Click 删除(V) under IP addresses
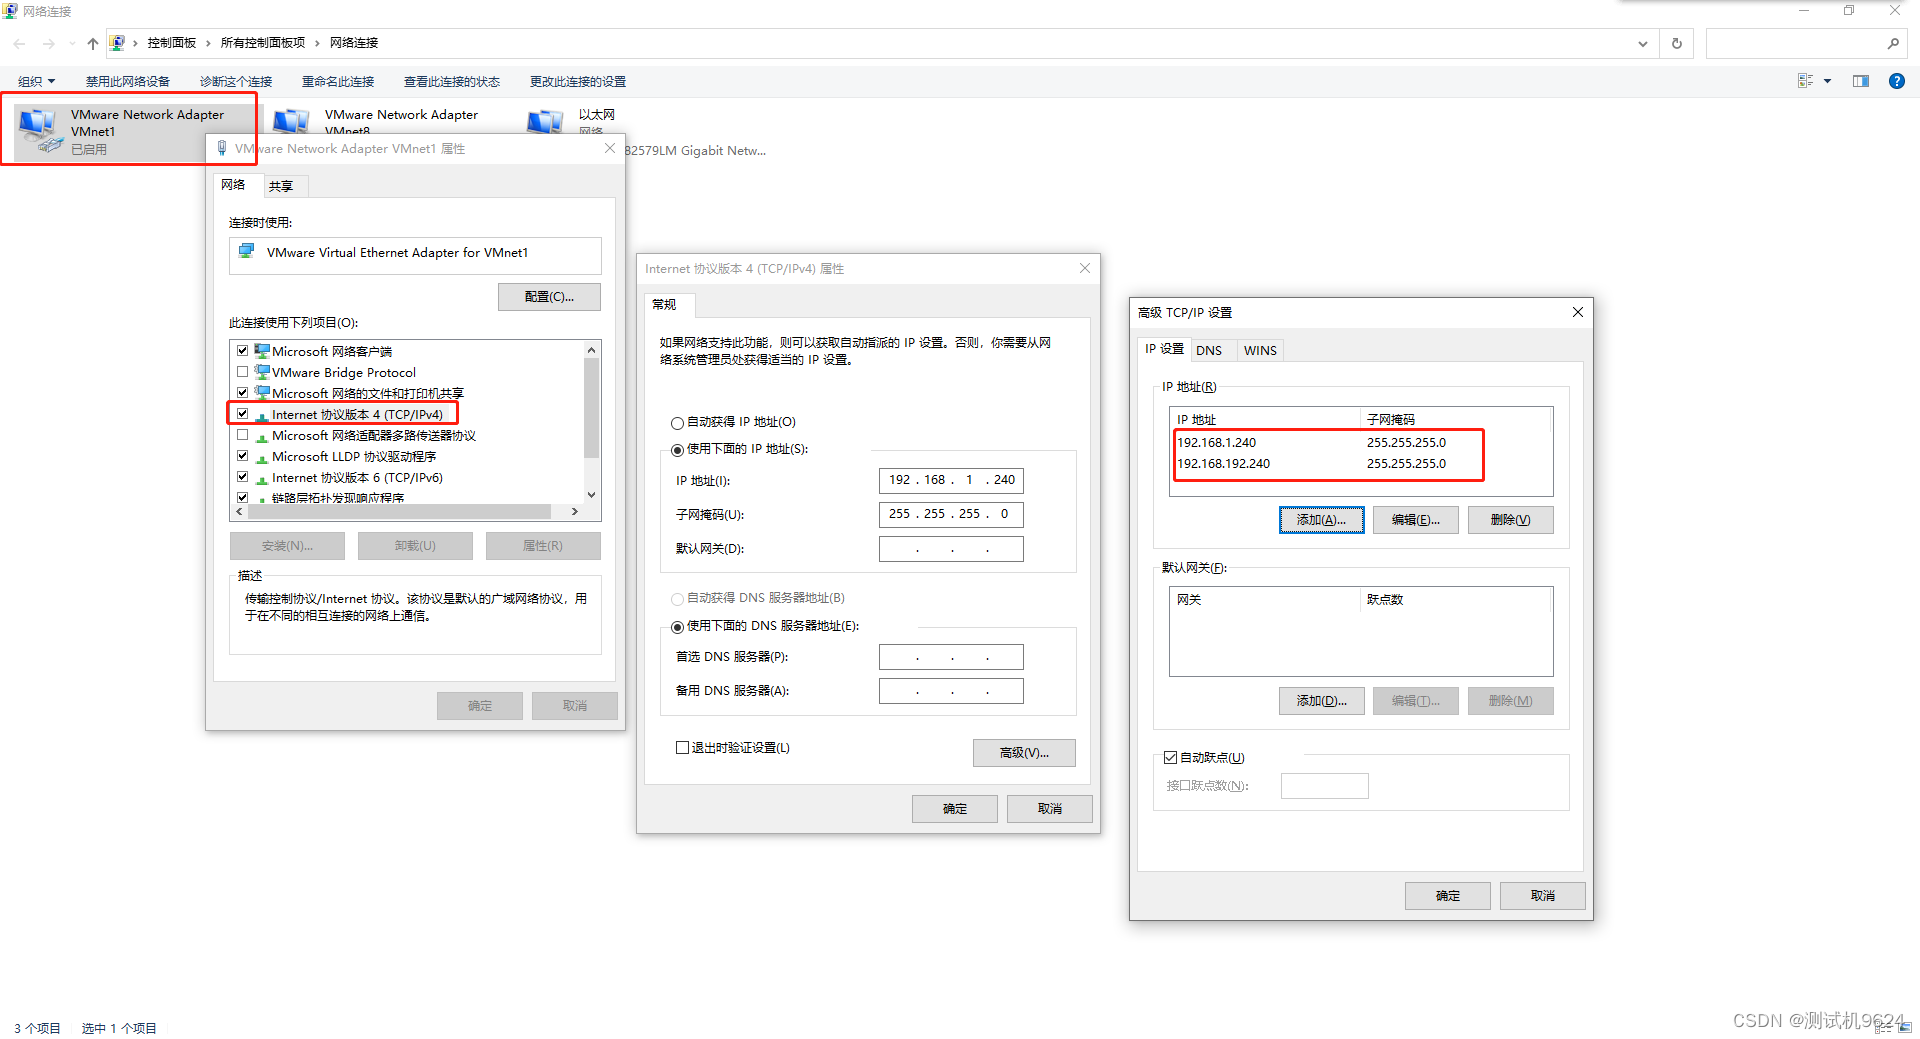This screenshot has width=1920, height=1039. 1510,520
